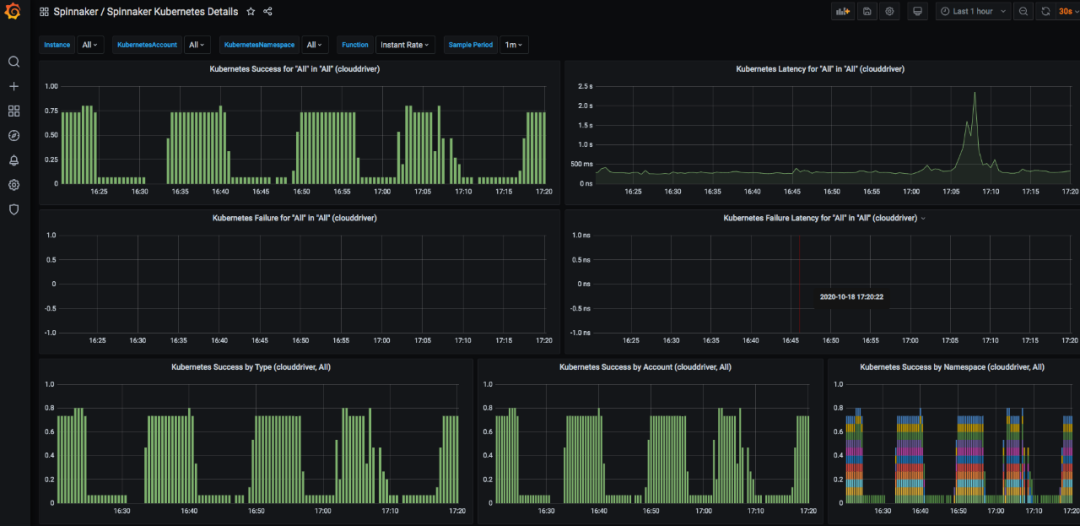Open the Kubernetes Failure Latency panel title menu
The image size is (1080, 526).
pyautogui.click(x=820, y=217)
